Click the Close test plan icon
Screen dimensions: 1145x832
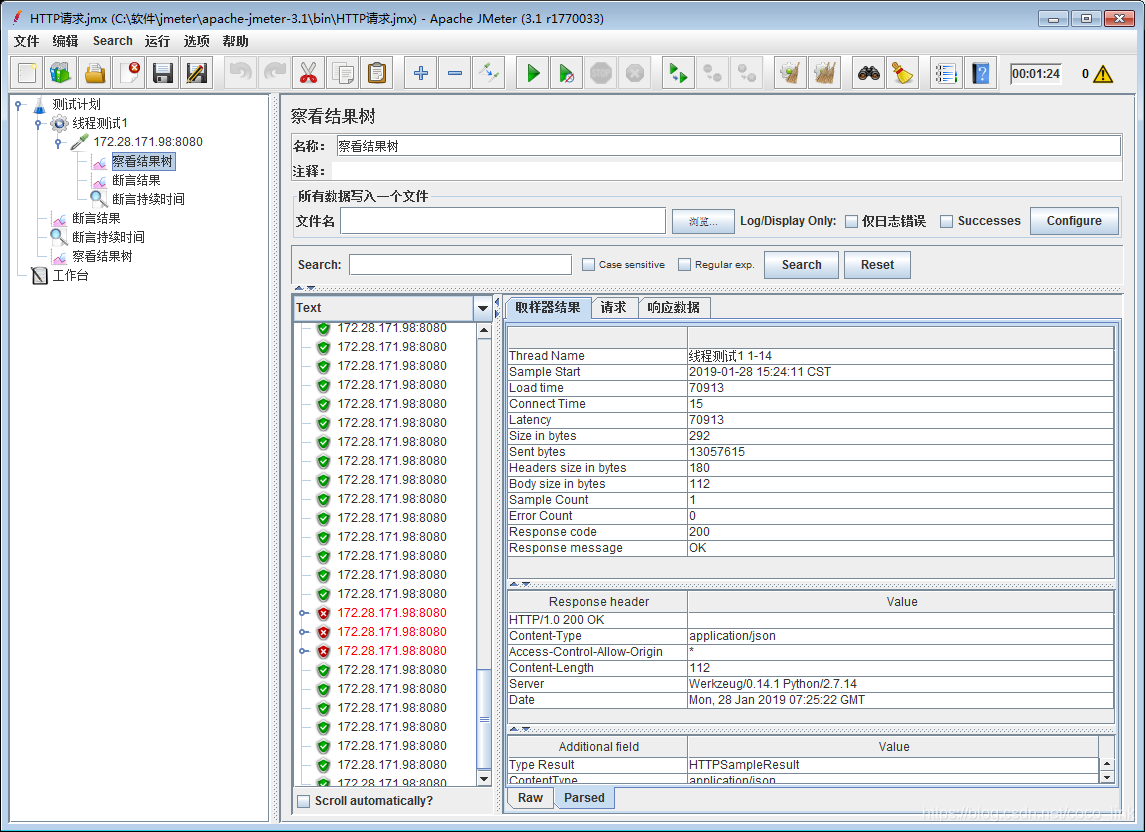(129, 73)
